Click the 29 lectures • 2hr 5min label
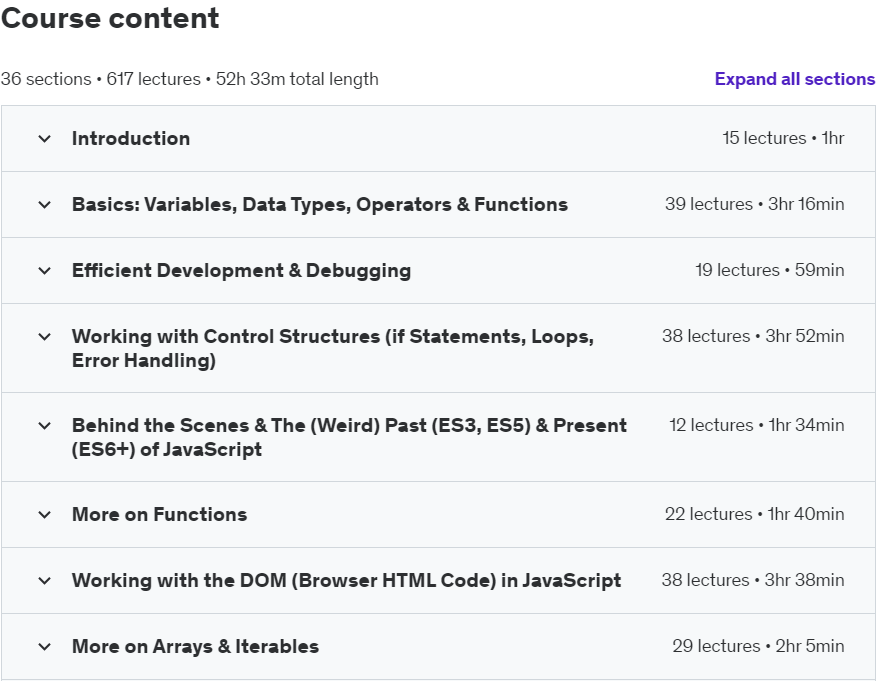 pos(758,647)
